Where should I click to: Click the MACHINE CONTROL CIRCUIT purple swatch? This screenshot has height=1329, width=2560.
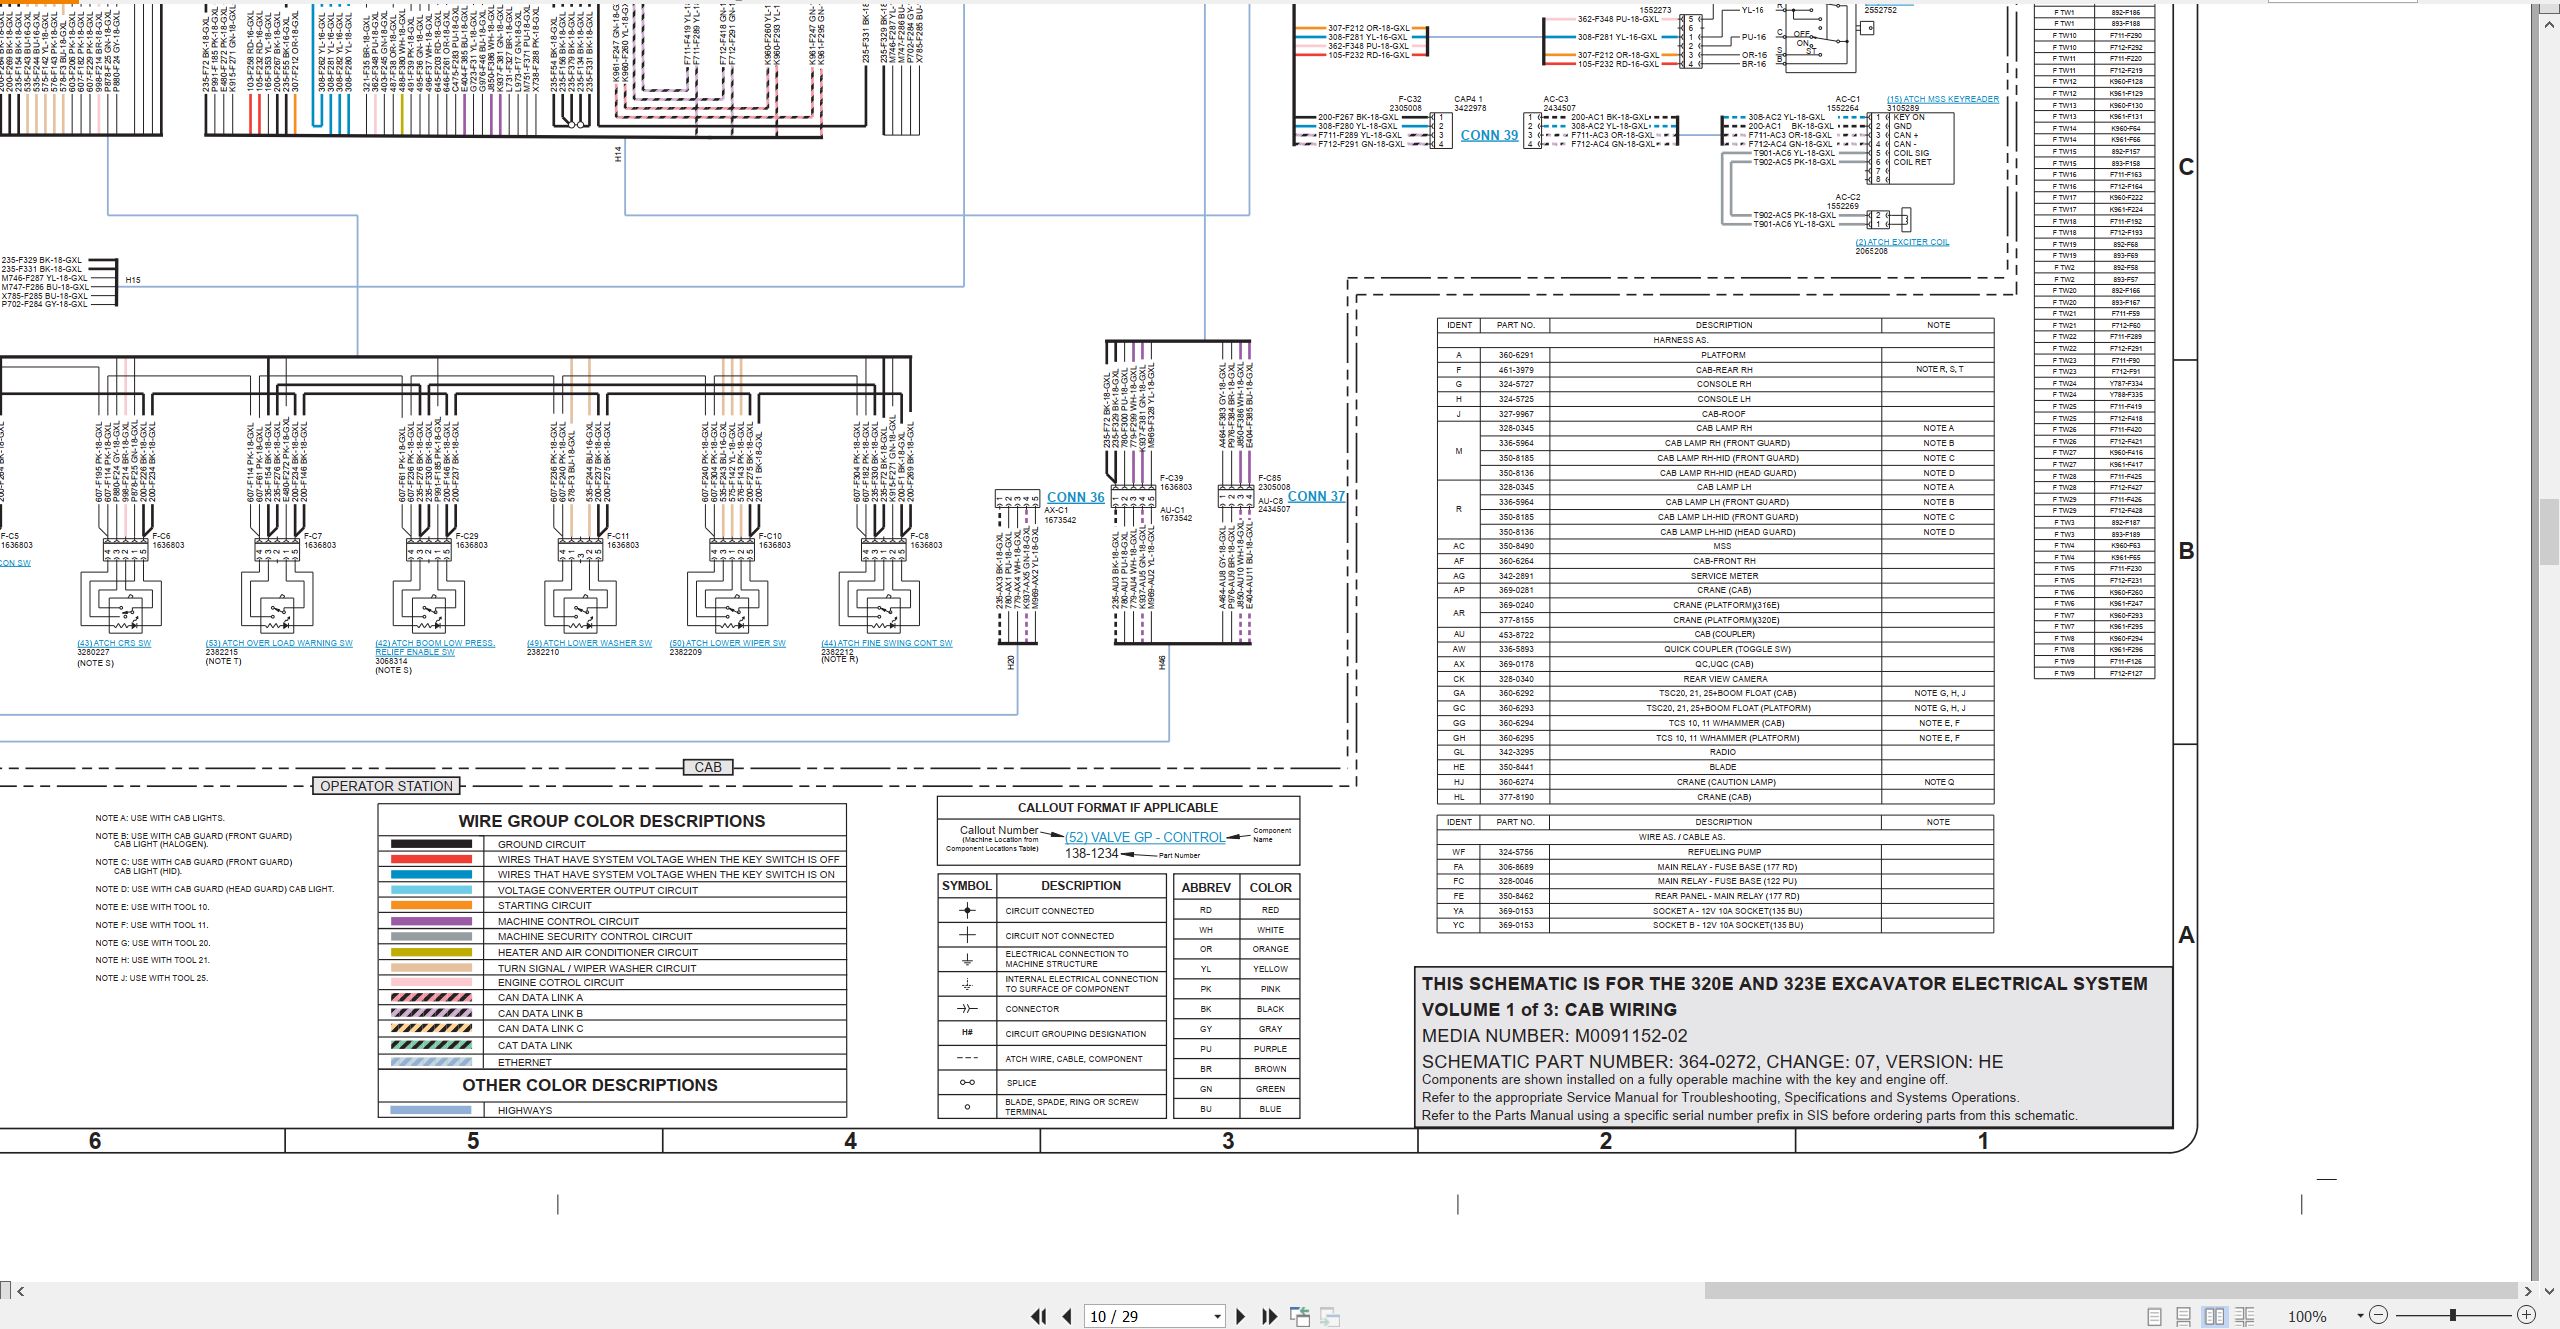tap(431, 921)
